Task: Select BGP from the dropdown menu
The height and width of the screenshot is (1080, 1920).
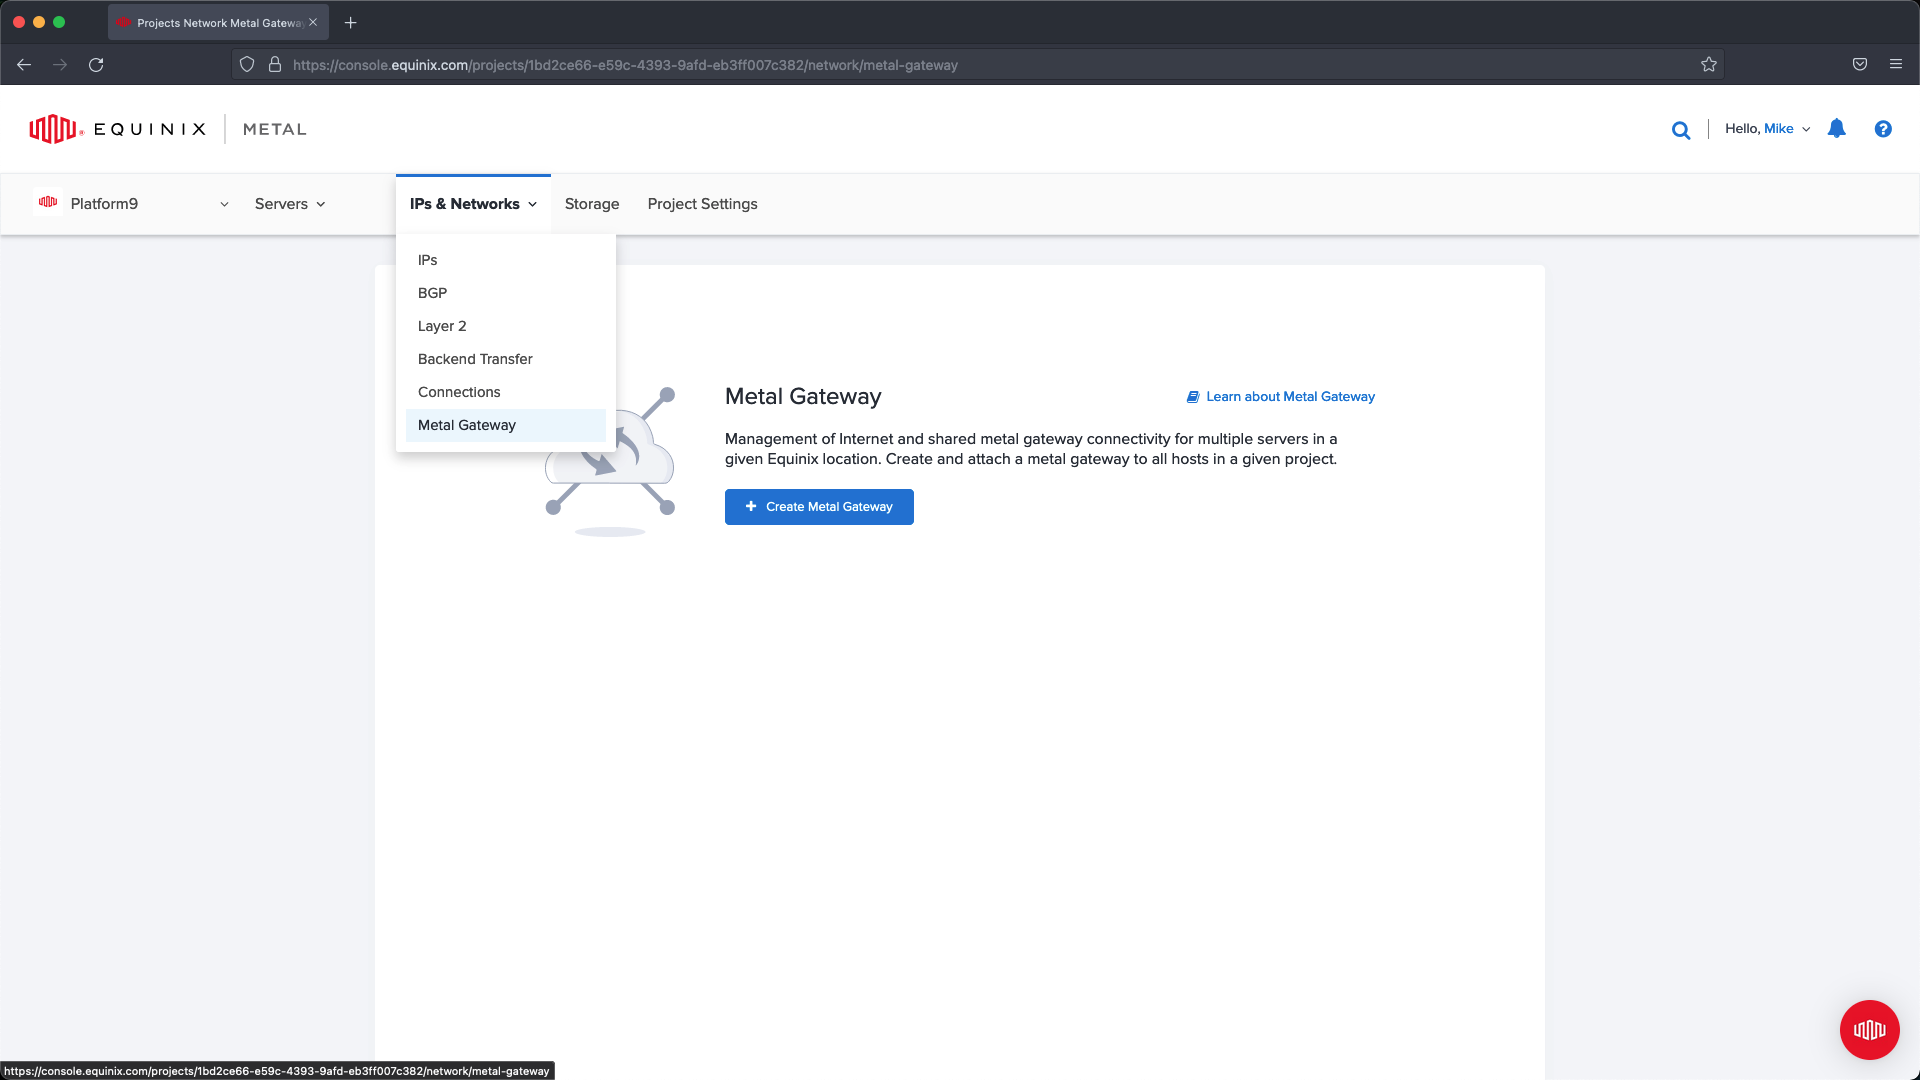Action: 506,293
